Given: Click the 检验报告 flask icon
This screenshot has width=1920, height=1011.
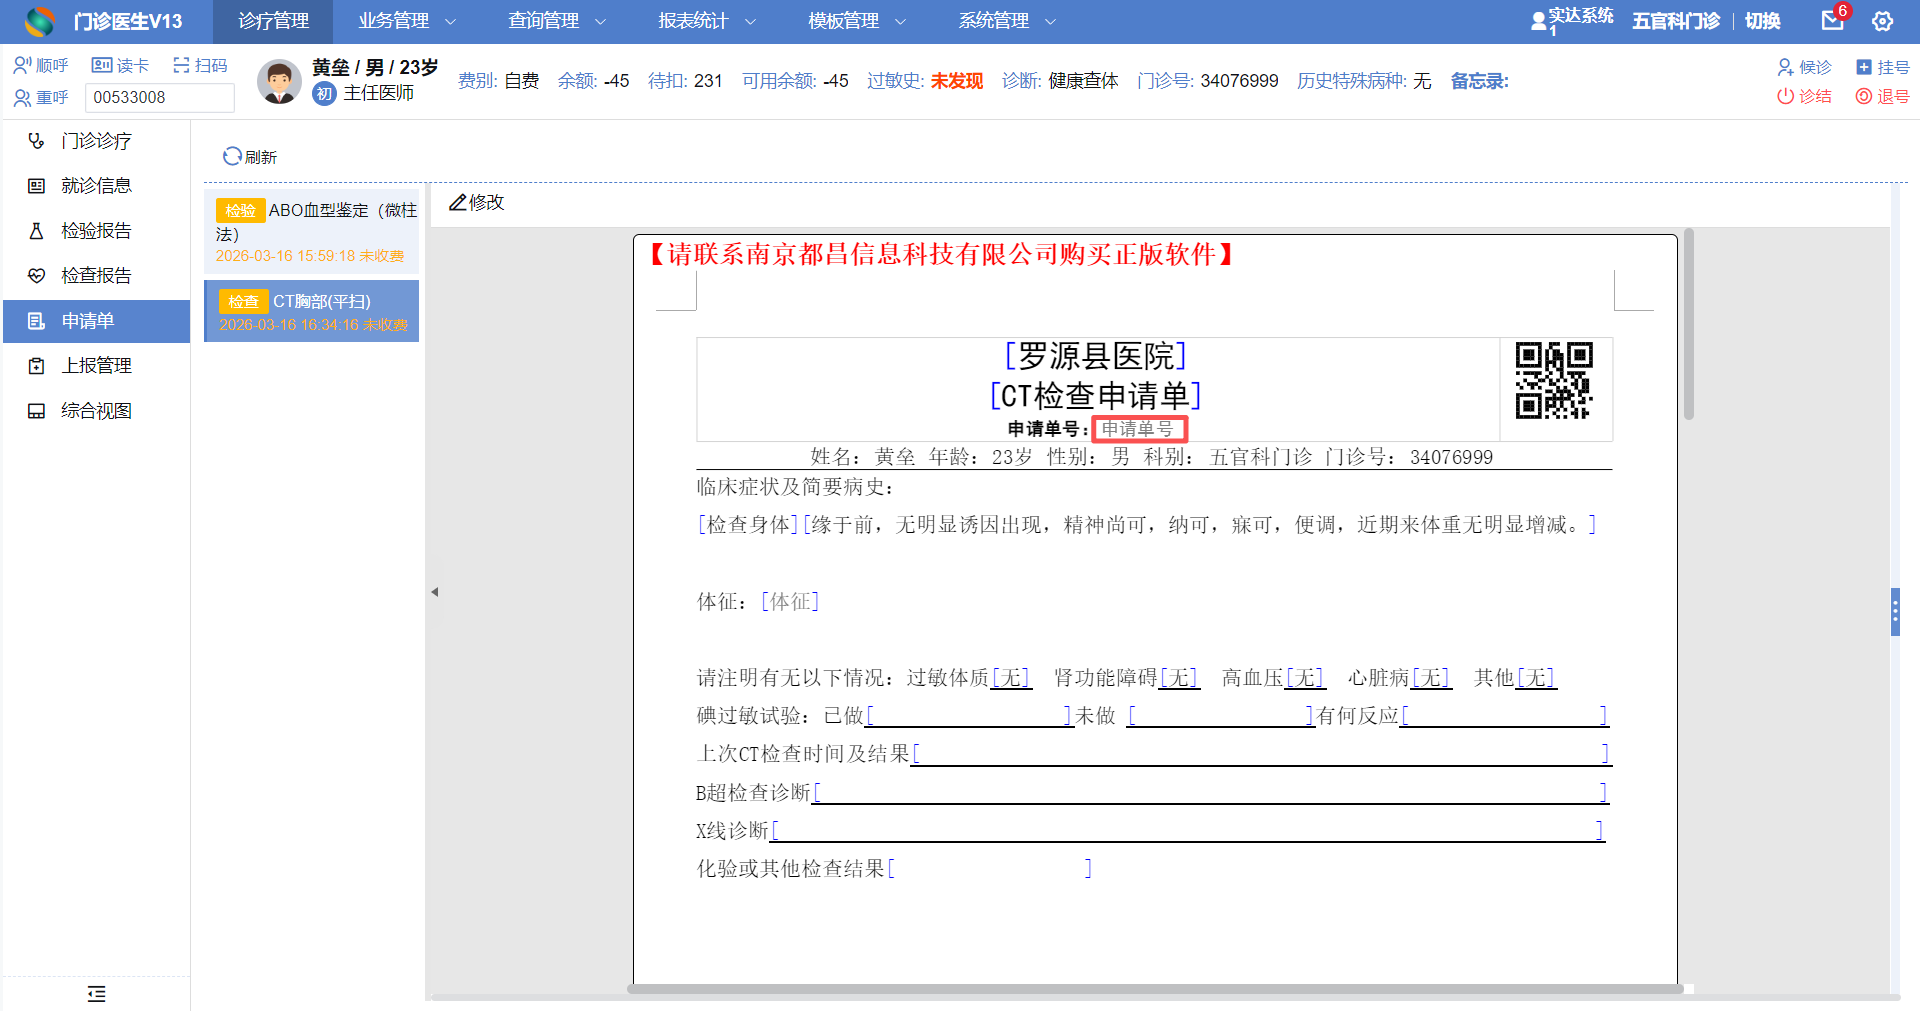Looking at the screenshot, I should click(37, 231).
